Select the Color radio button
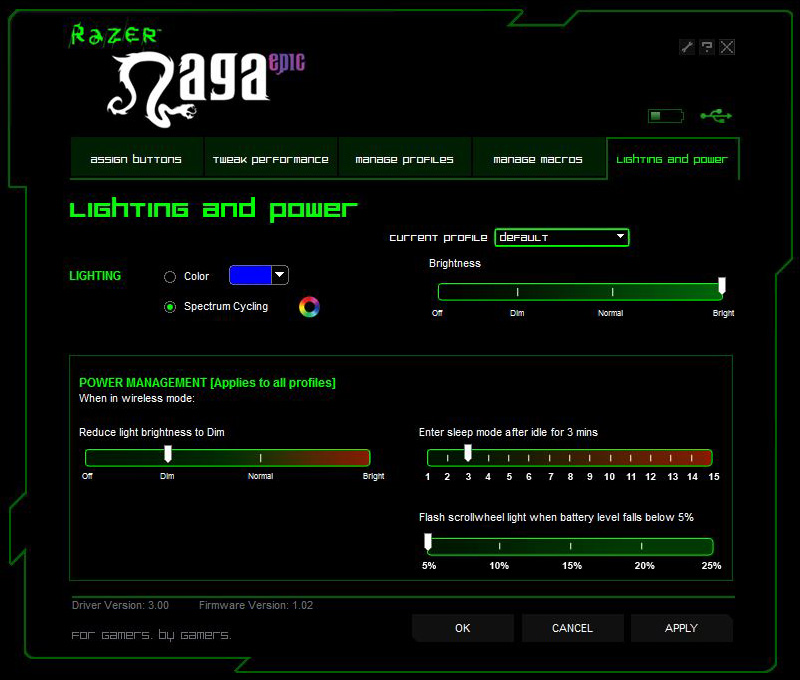This screenshot has width=800, height=680. [x=170, y=276]
